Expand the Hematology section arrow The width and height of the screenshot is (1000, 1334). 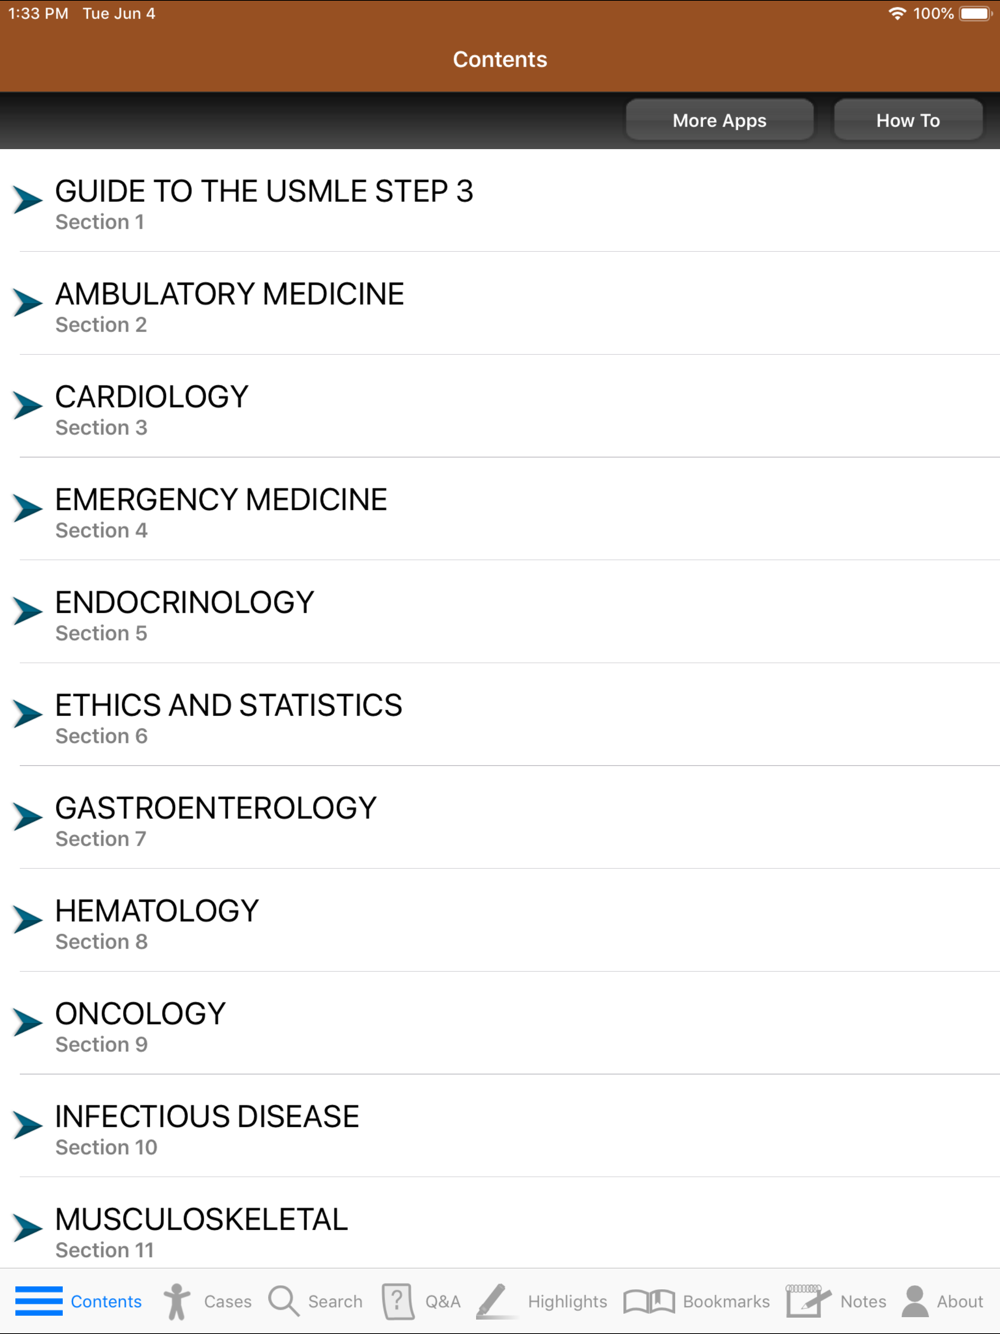coord(28,919)
